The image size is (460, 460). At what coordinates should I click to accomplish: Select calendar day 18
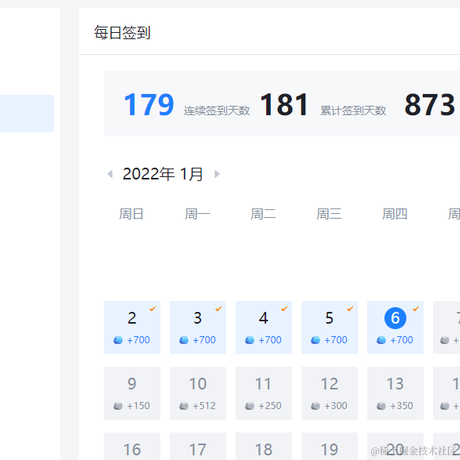click(264, 446)
